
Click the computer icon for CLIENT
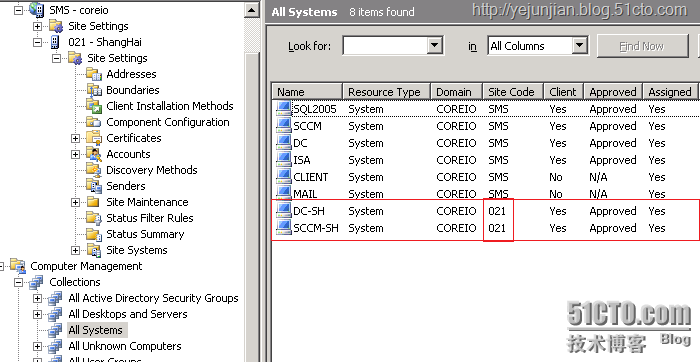tap(283, 177)
